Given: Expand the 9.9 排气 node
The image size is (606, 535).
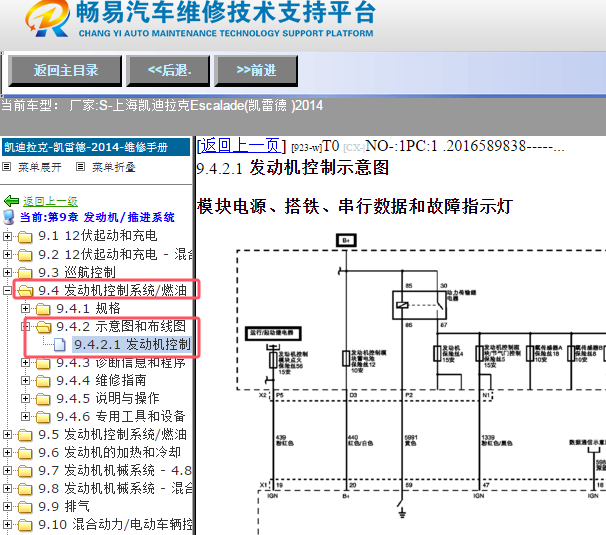Looking at the screenshot, I should [7, 507].
